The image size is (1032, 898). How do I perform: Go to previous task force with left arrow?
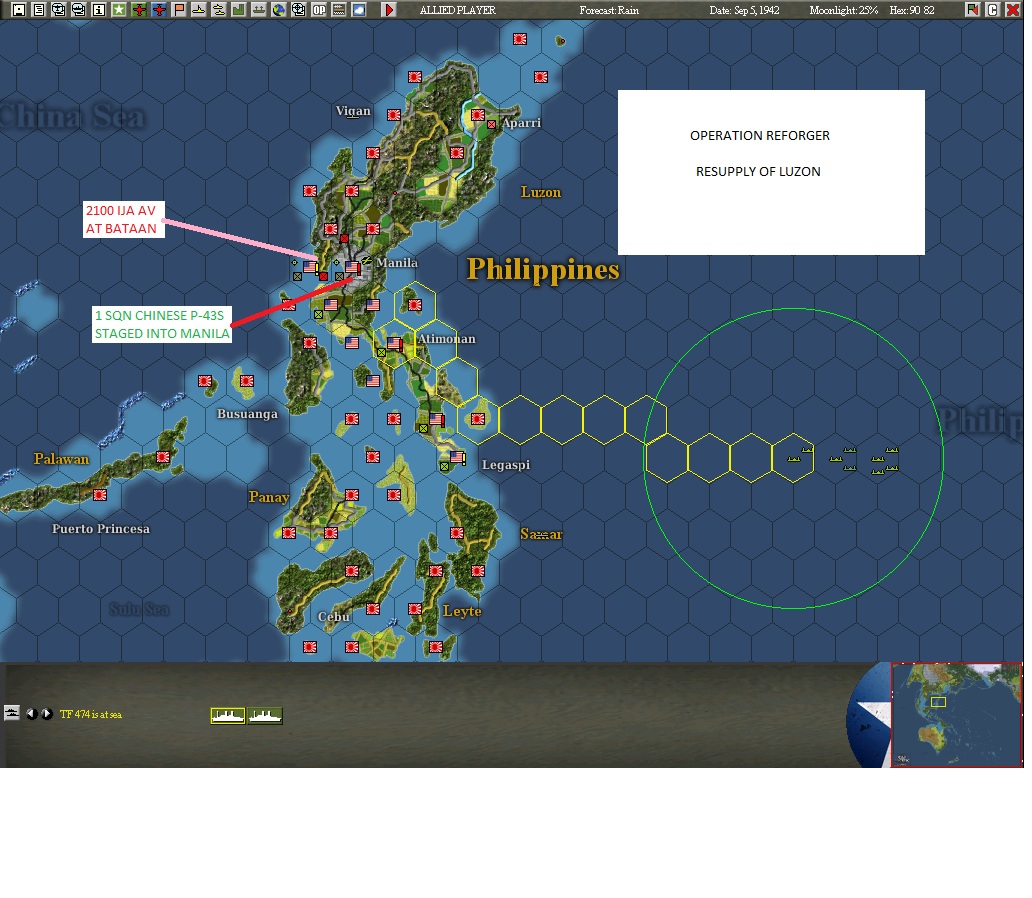pyautogui.click(x=31, y=714)
